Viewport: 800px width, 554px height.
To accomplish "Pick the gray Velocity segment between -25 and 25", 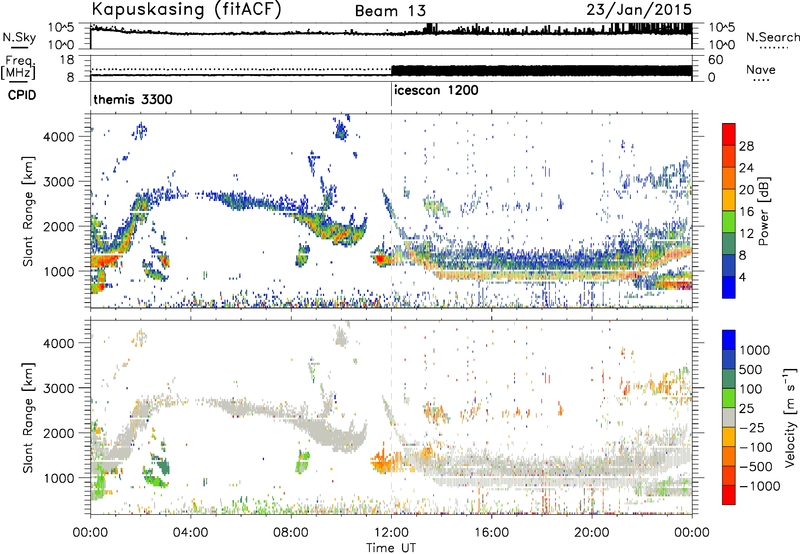I will tap(729, 417).
